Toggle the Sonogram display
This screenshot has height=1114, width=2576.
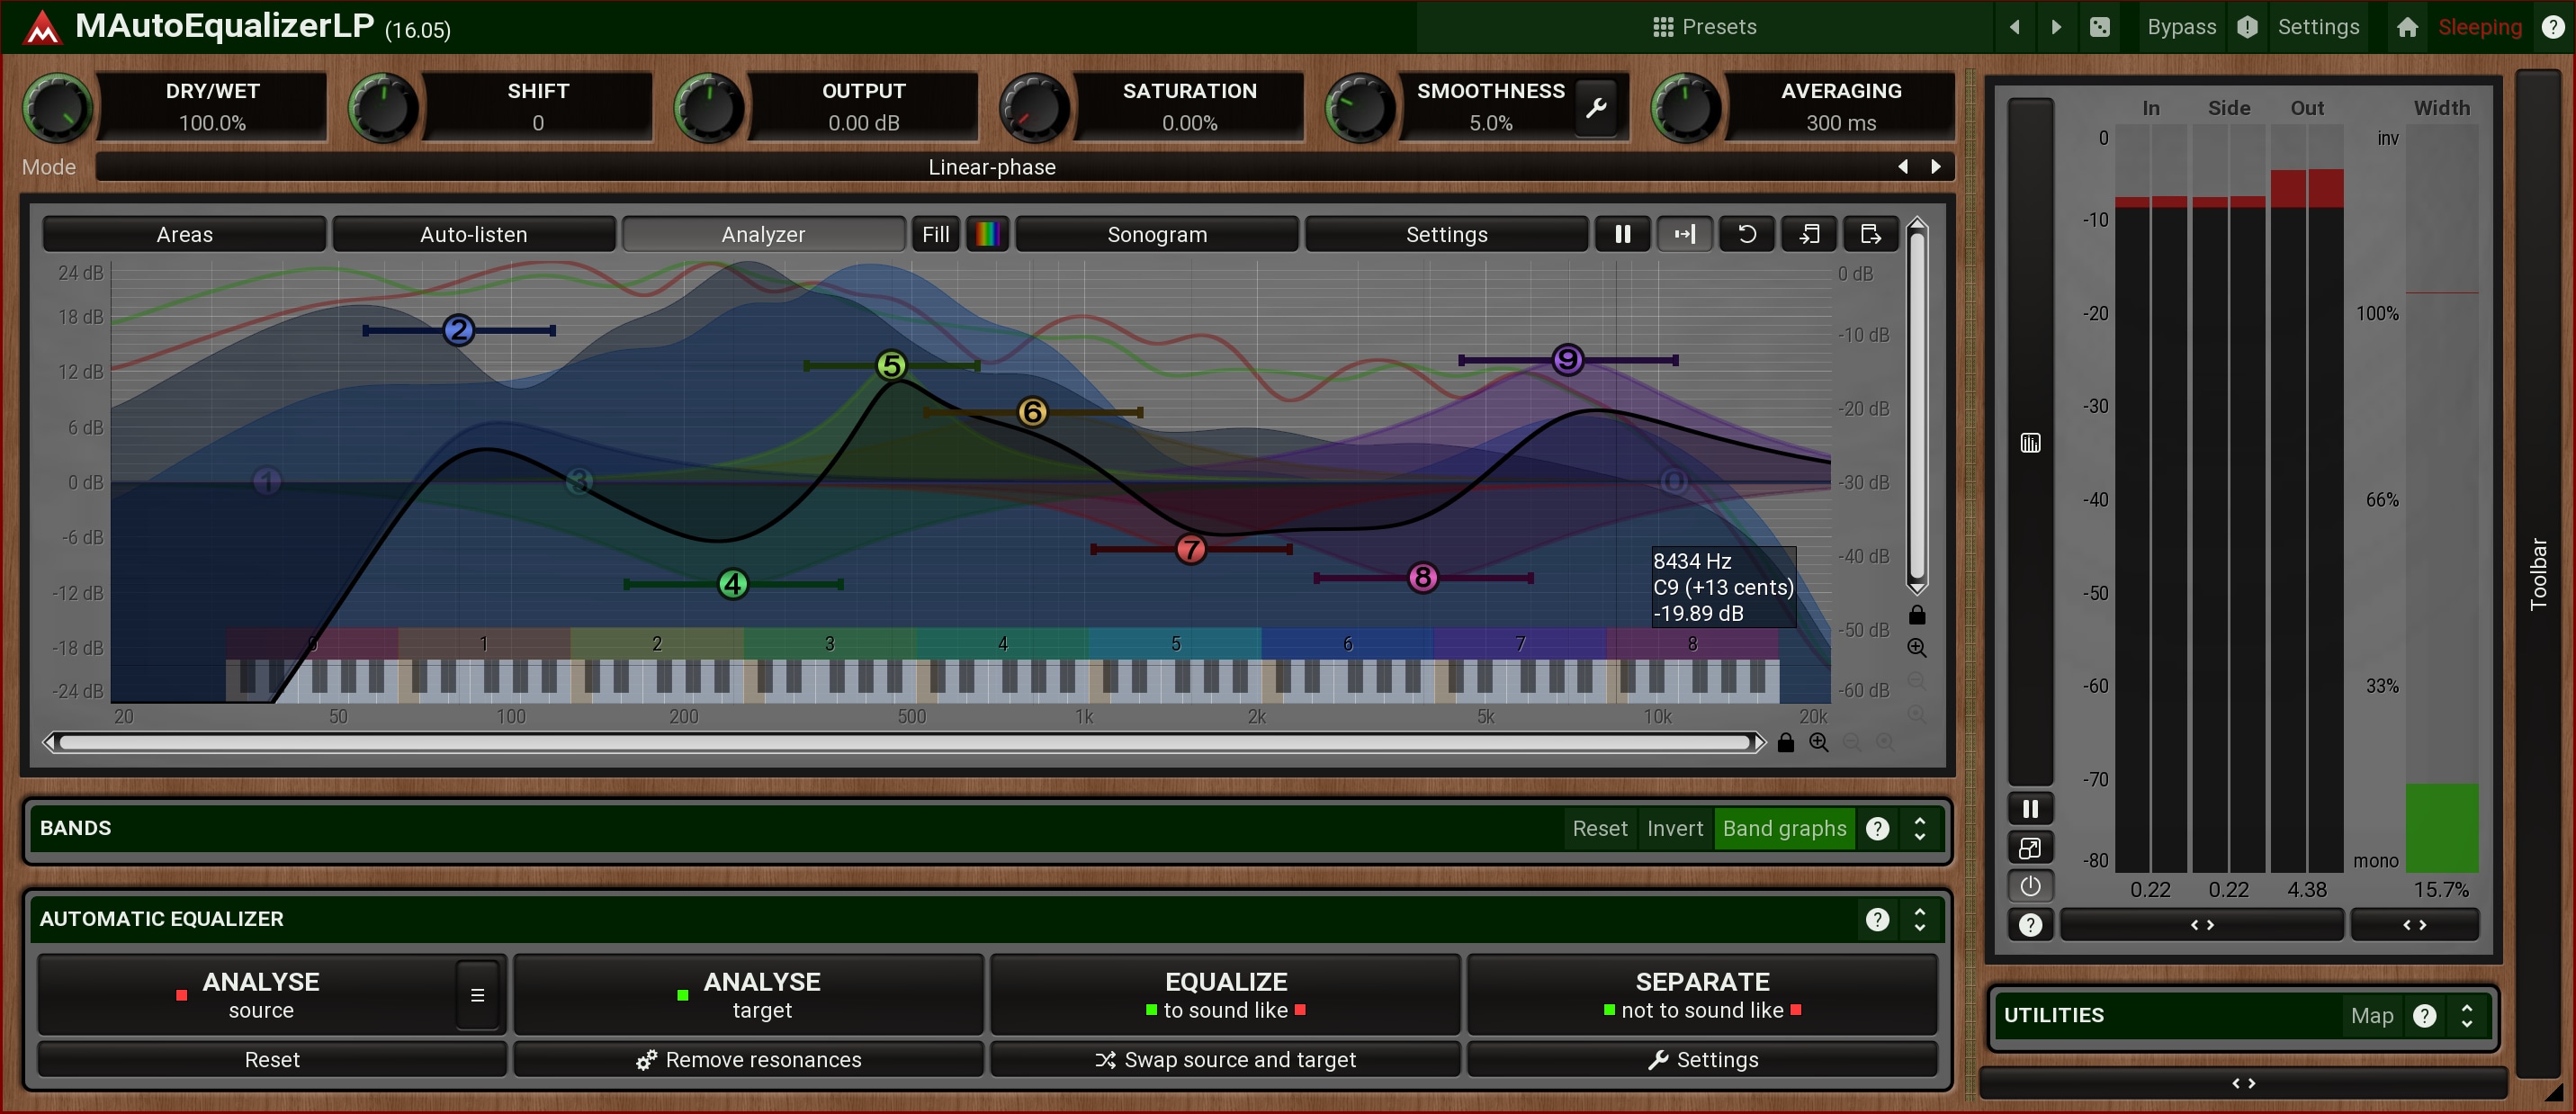click(1157, 234)
